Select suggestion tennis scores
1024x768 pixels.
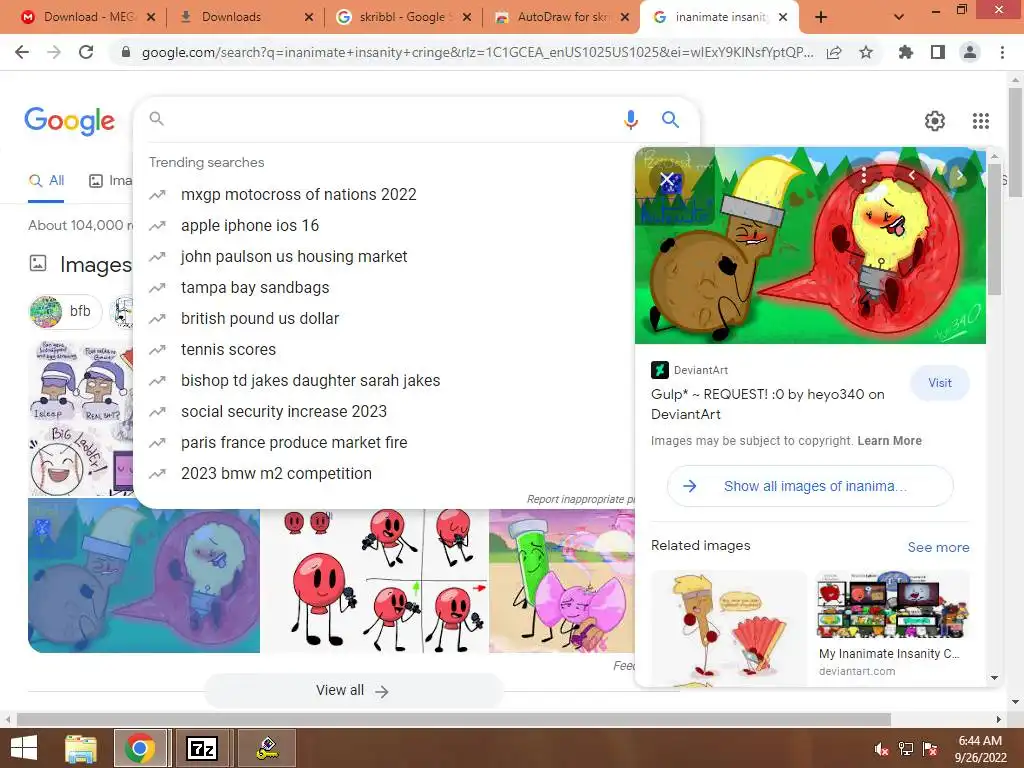228,349
